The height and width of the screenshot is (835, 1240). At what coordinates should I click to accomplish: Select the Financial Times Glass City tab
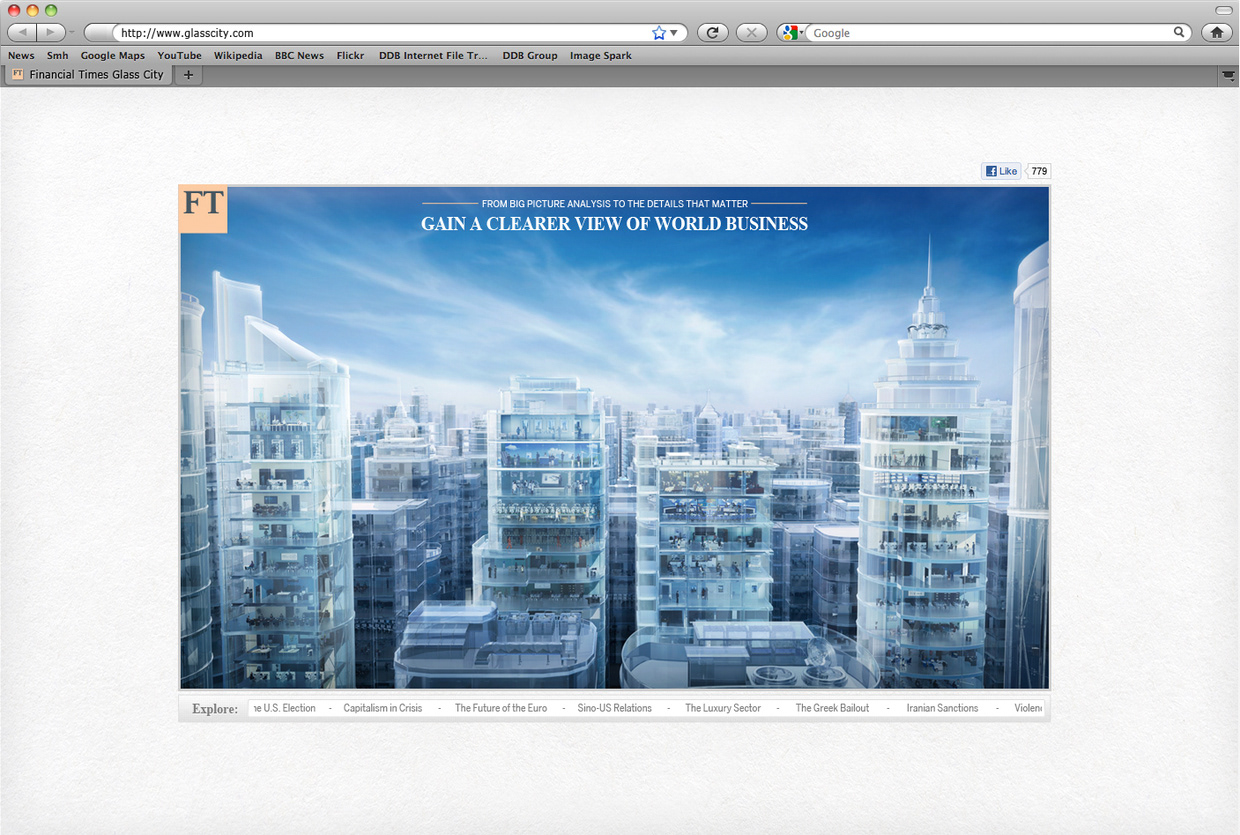coord(88,75)
